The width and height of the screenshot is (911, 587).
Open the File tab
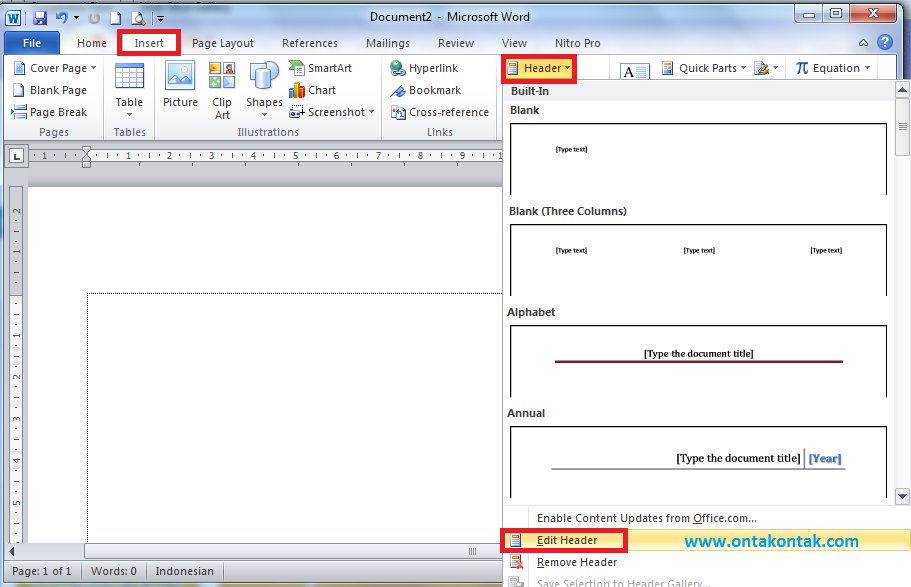32,43
